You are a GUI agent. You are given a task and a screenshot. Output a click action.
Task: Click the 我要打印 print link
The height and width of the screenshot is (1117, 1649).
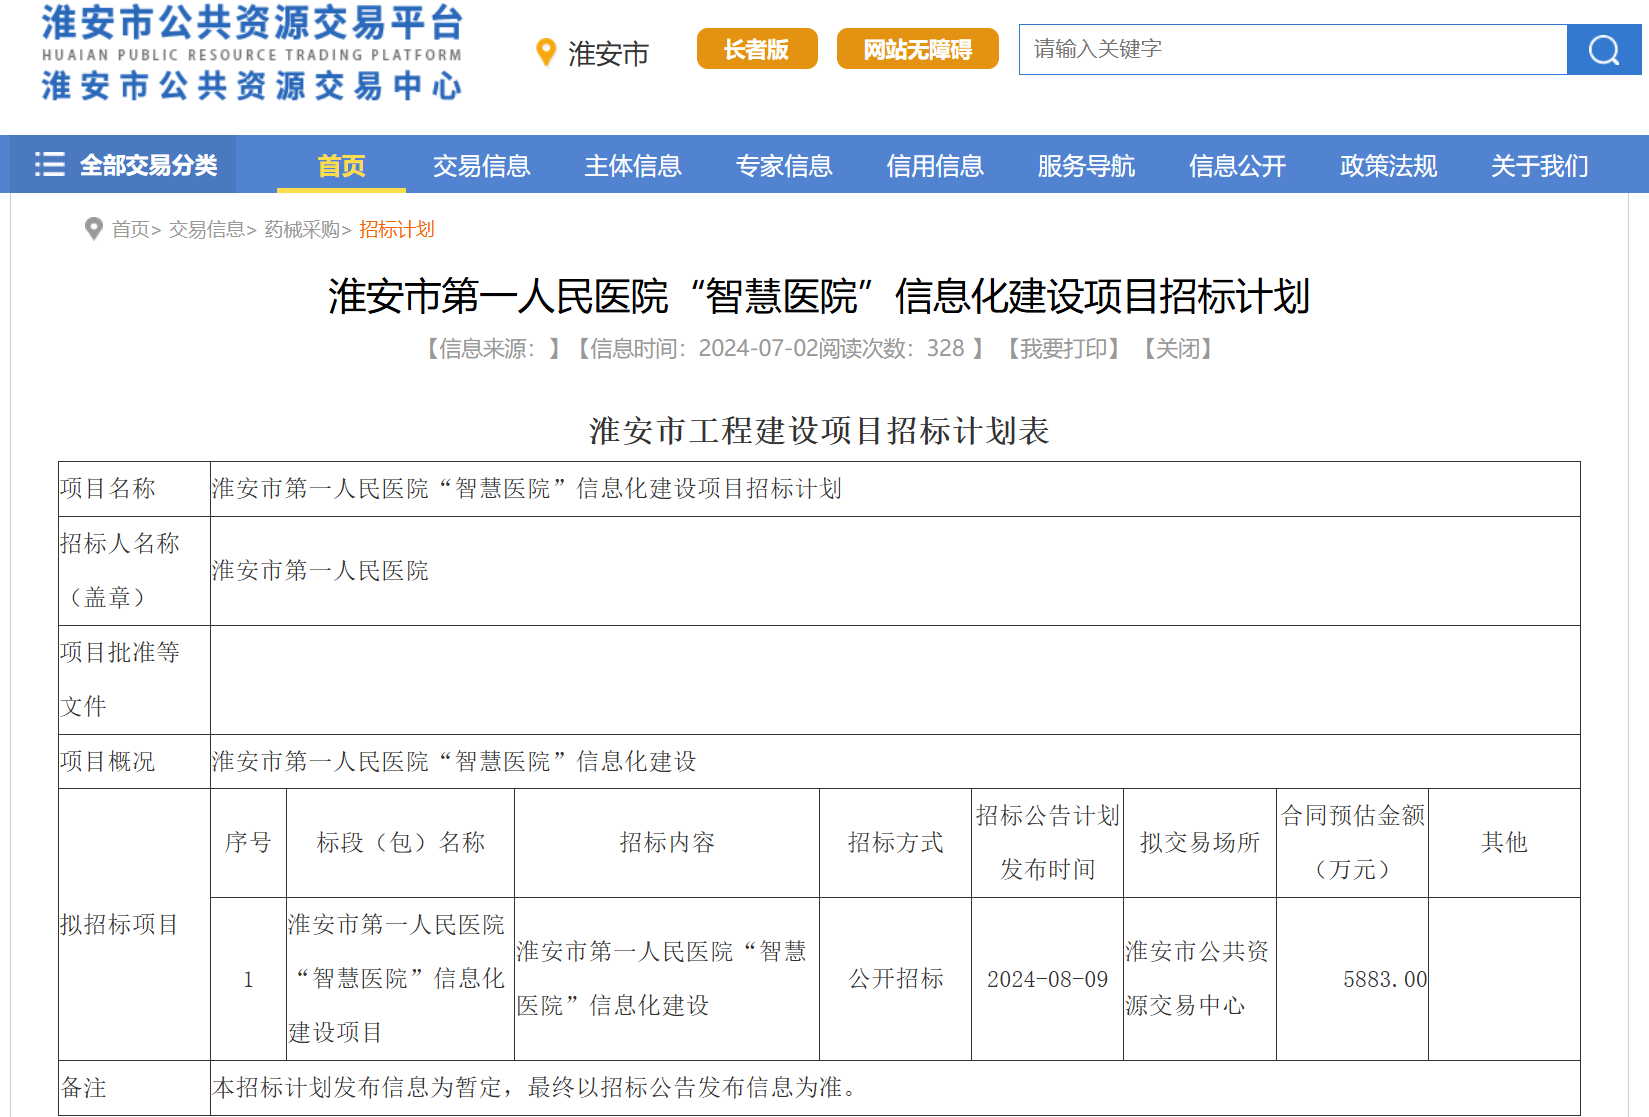[x=1063, y=348]
